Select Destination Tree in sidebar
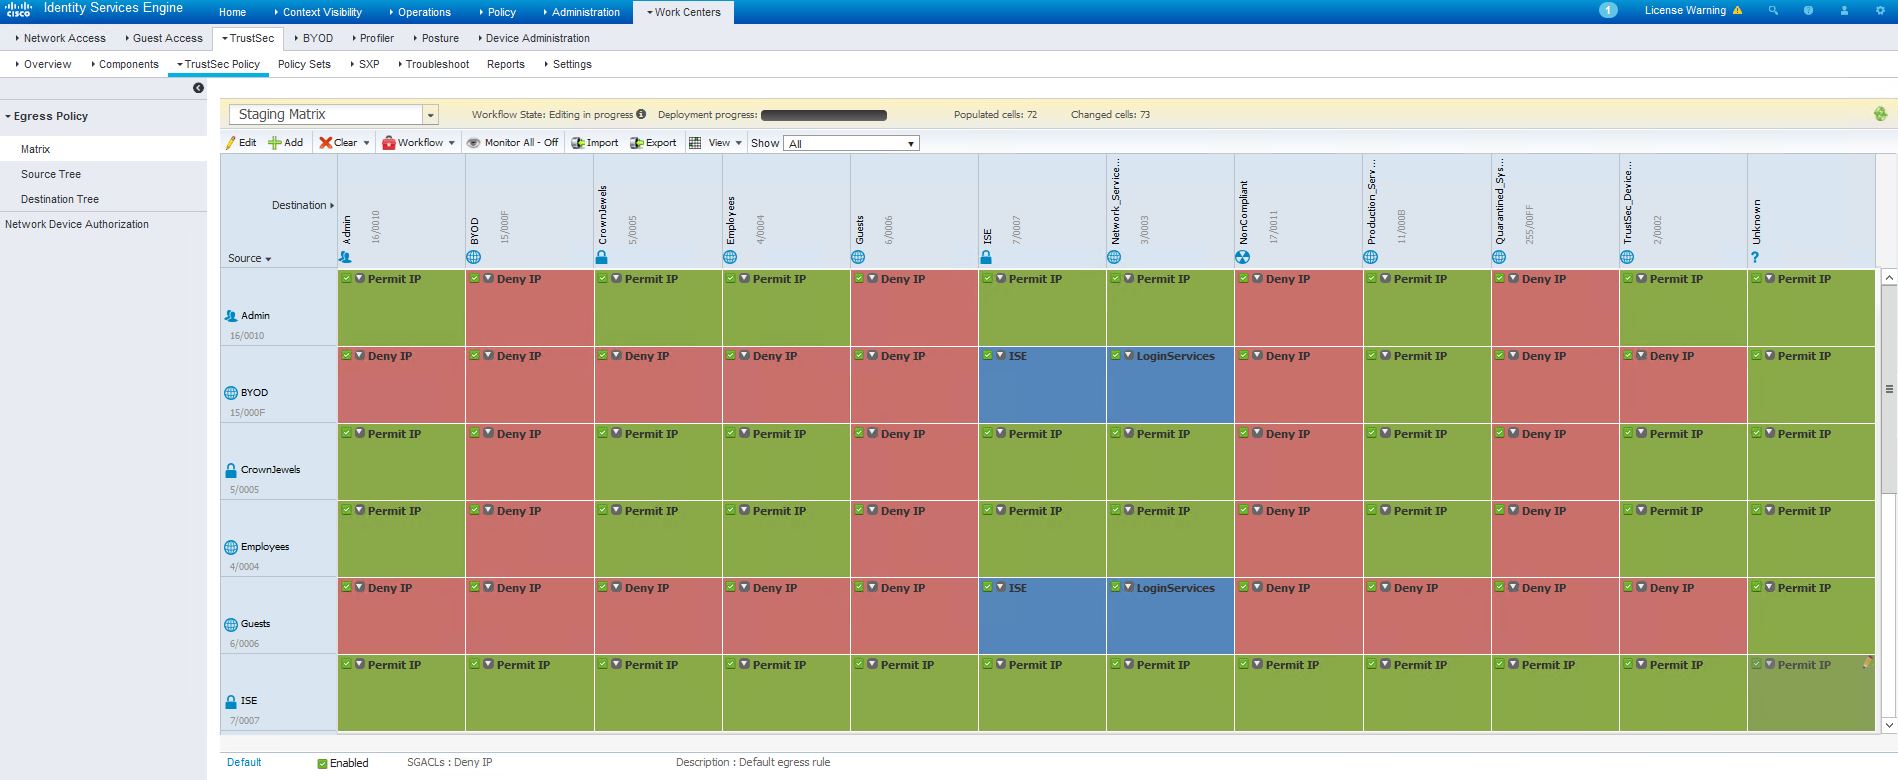Screen dimensions: 1898x780 (60, 199)
